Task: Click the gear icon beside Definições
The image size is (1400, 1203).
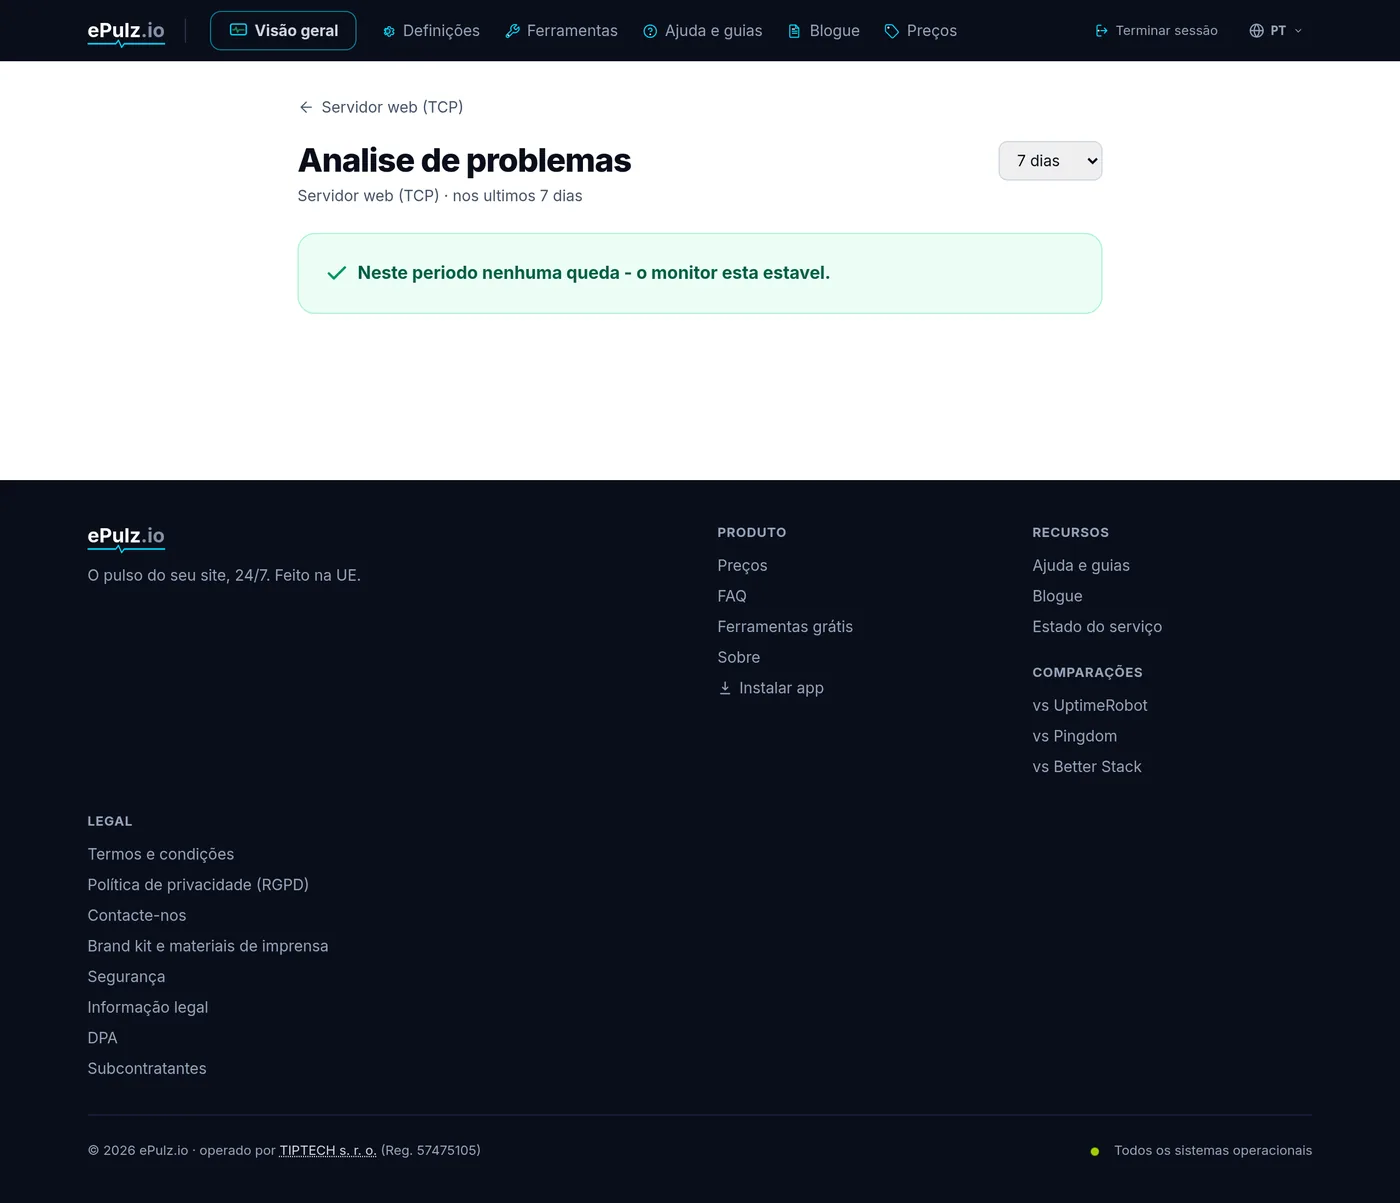Action: [389, 31]
